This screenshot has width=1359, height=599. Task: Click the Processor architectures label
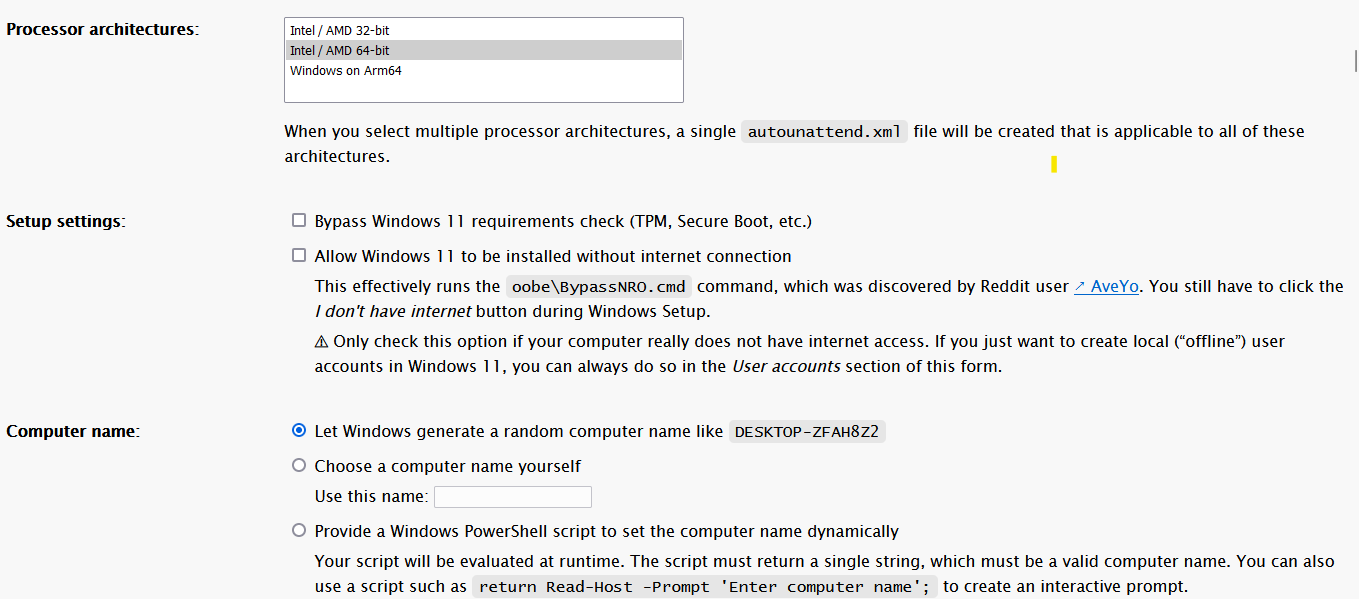point(102,29)
